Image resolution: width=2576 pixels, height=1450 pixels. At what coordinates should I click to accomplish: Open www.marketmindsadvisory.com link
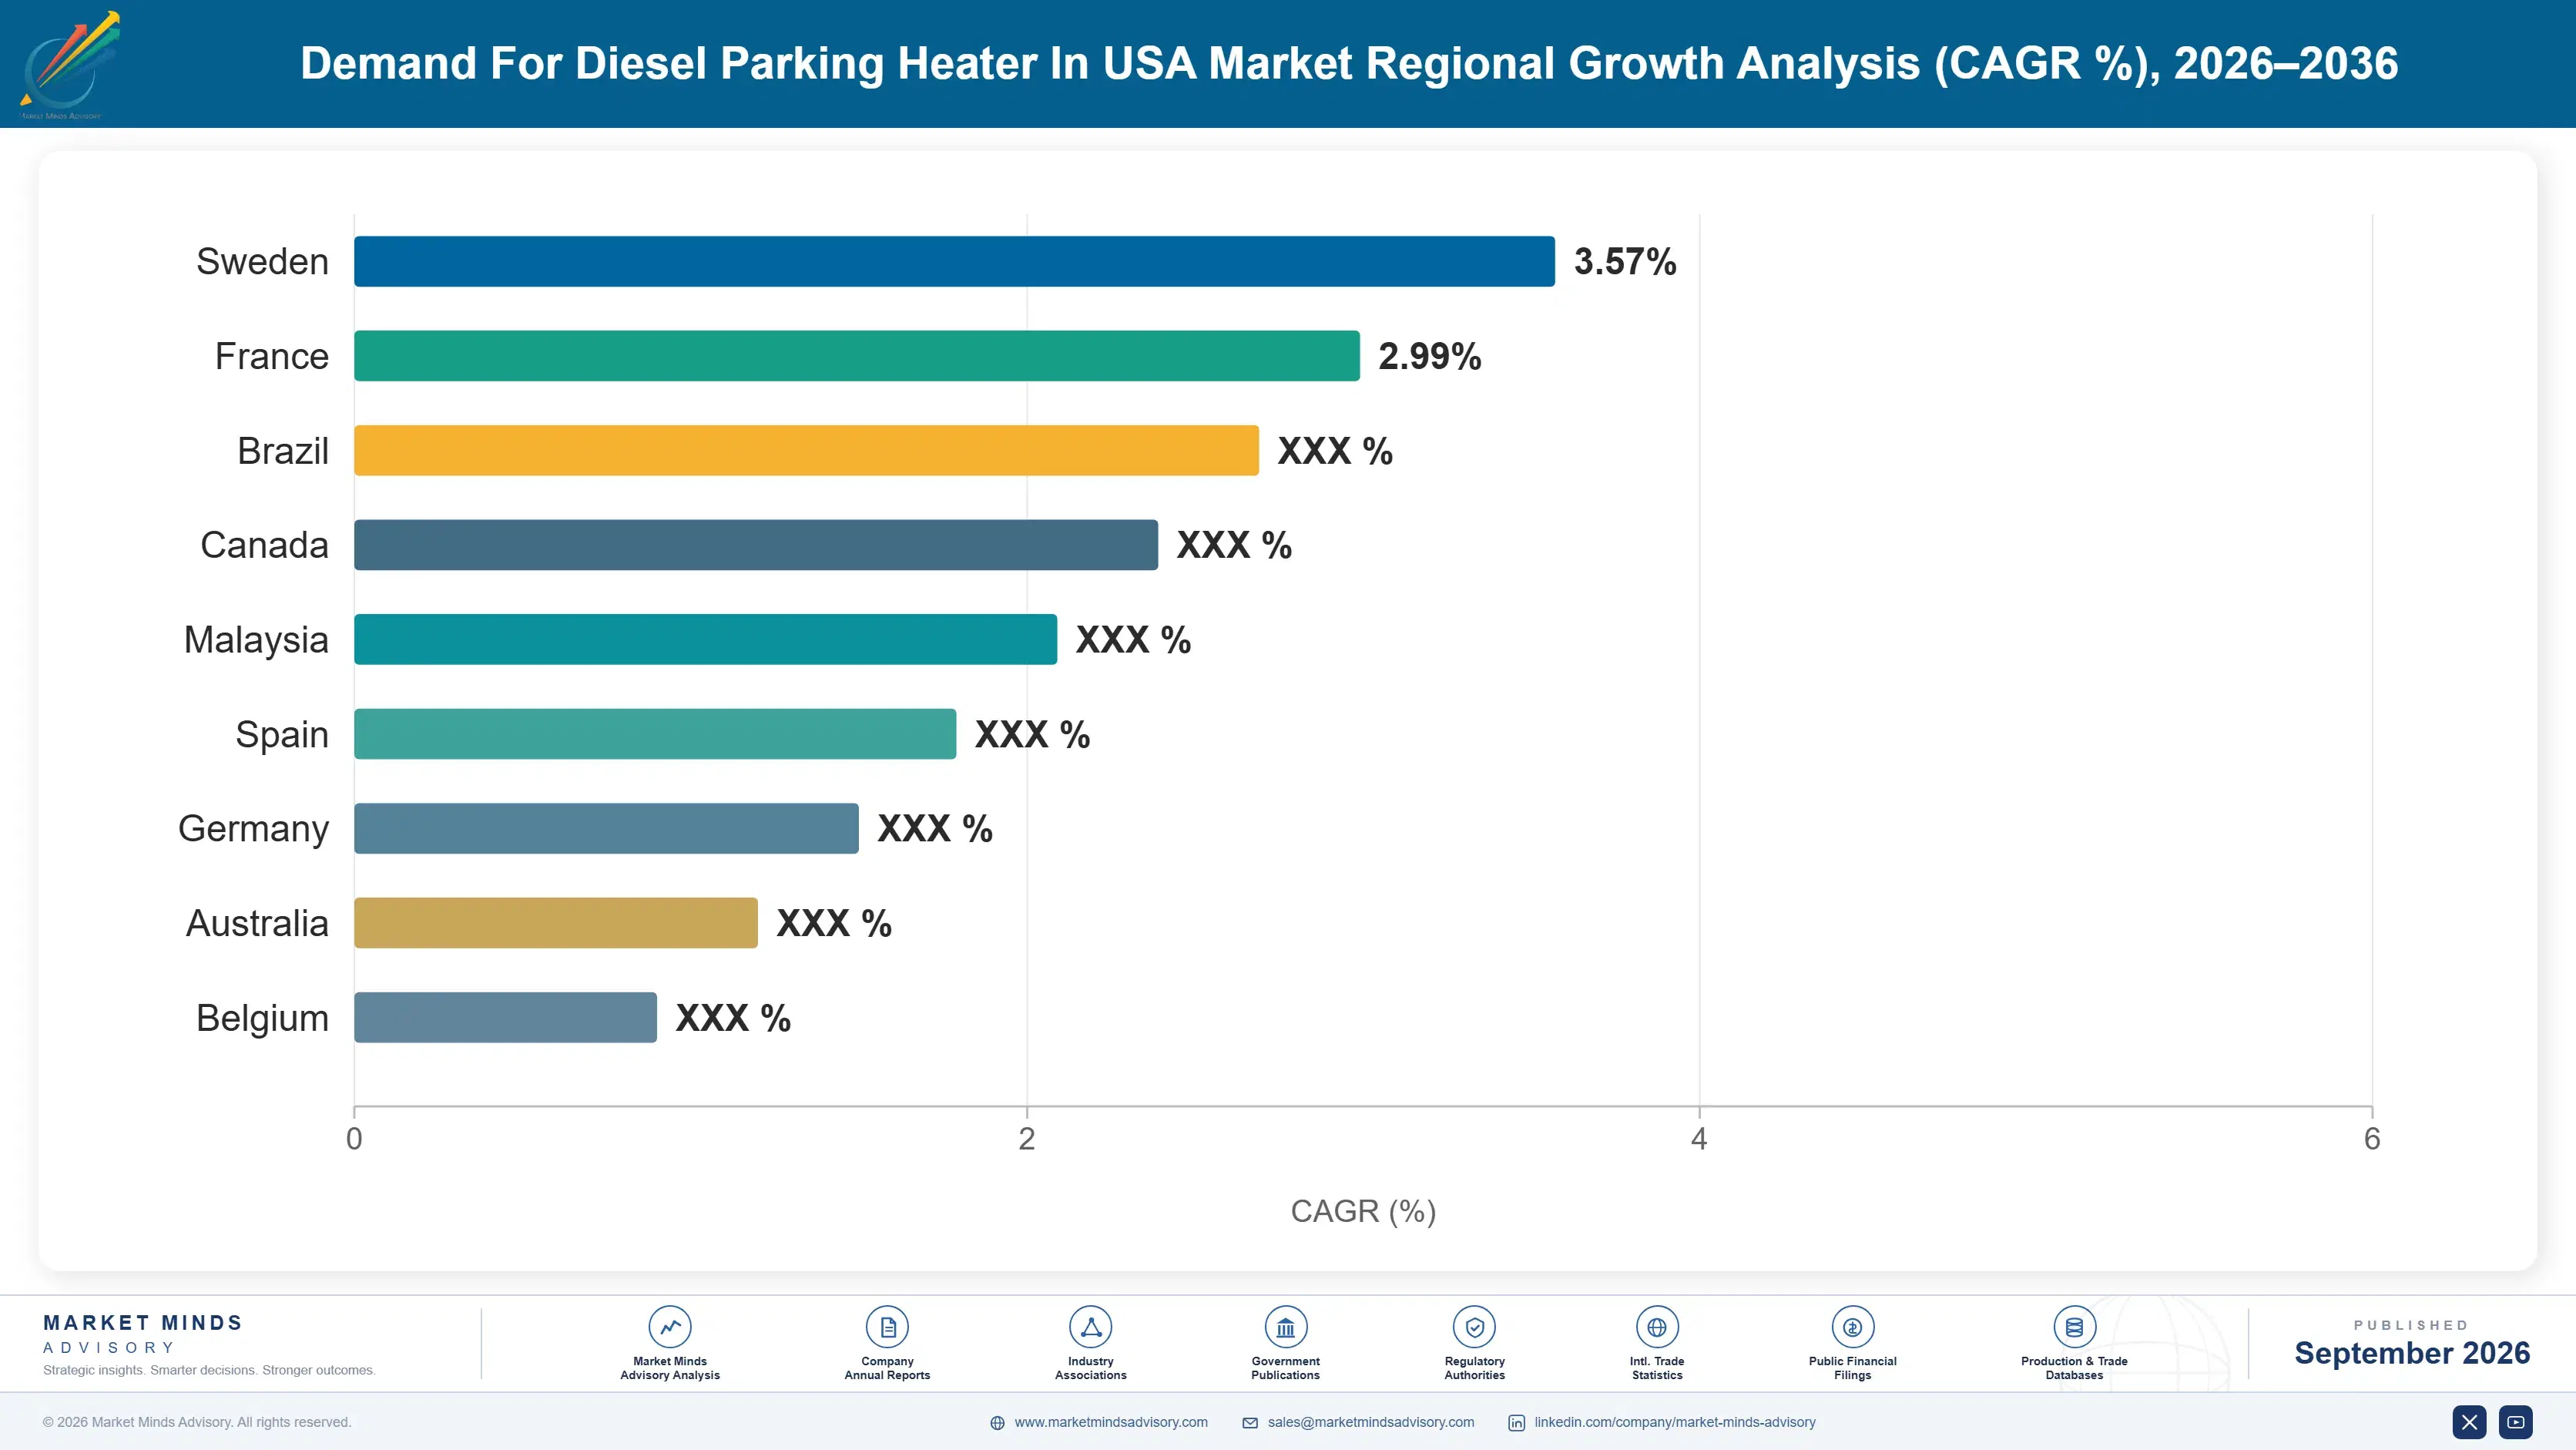[x=1111, y=1422]
